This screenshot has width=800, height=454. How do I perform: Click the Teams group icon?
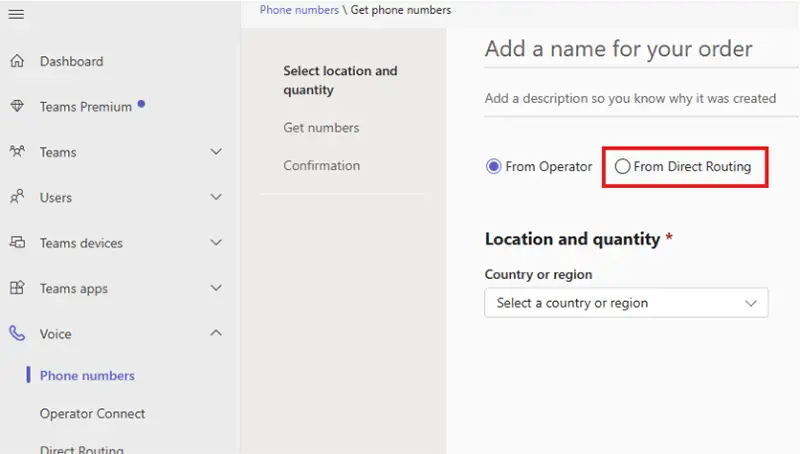pyautogui.click(x=17, y=152)
